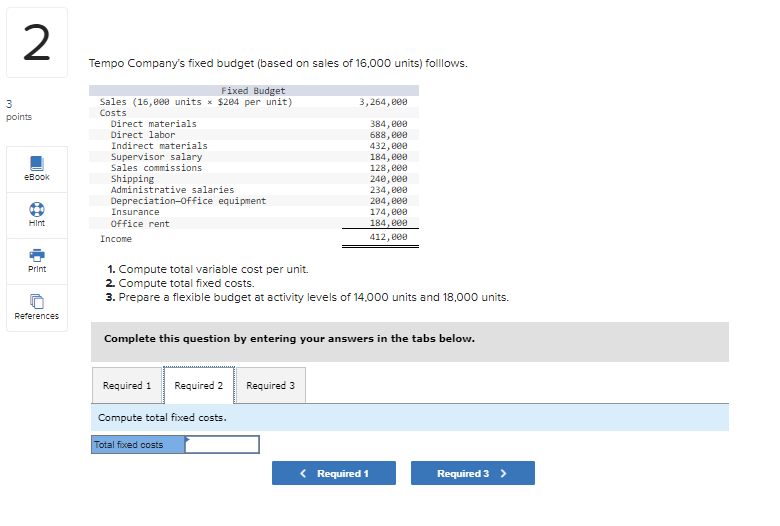The width and height of the screenshot is (780, 526).
Task: Click the Depreciation—Office equipment row label
Action: point(189,201)
